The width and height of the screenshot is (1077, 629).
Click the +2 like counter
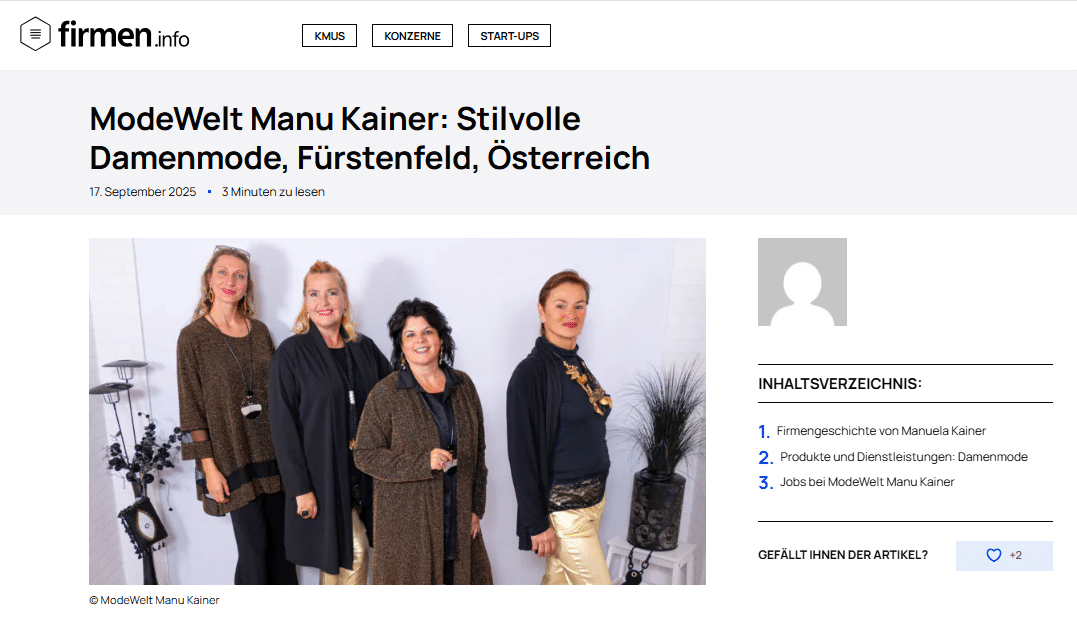click(1015, 555)
